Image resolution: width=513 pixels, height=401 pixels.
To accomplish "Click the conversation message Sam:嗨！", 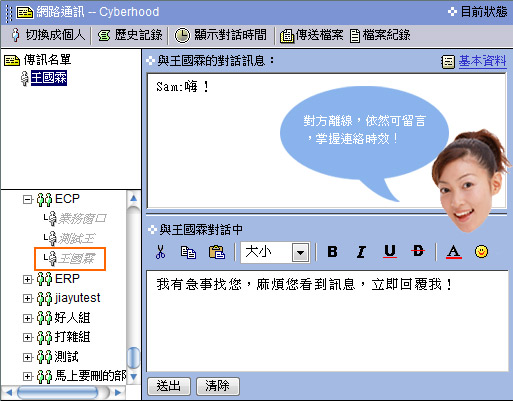I will click(183, 87).
